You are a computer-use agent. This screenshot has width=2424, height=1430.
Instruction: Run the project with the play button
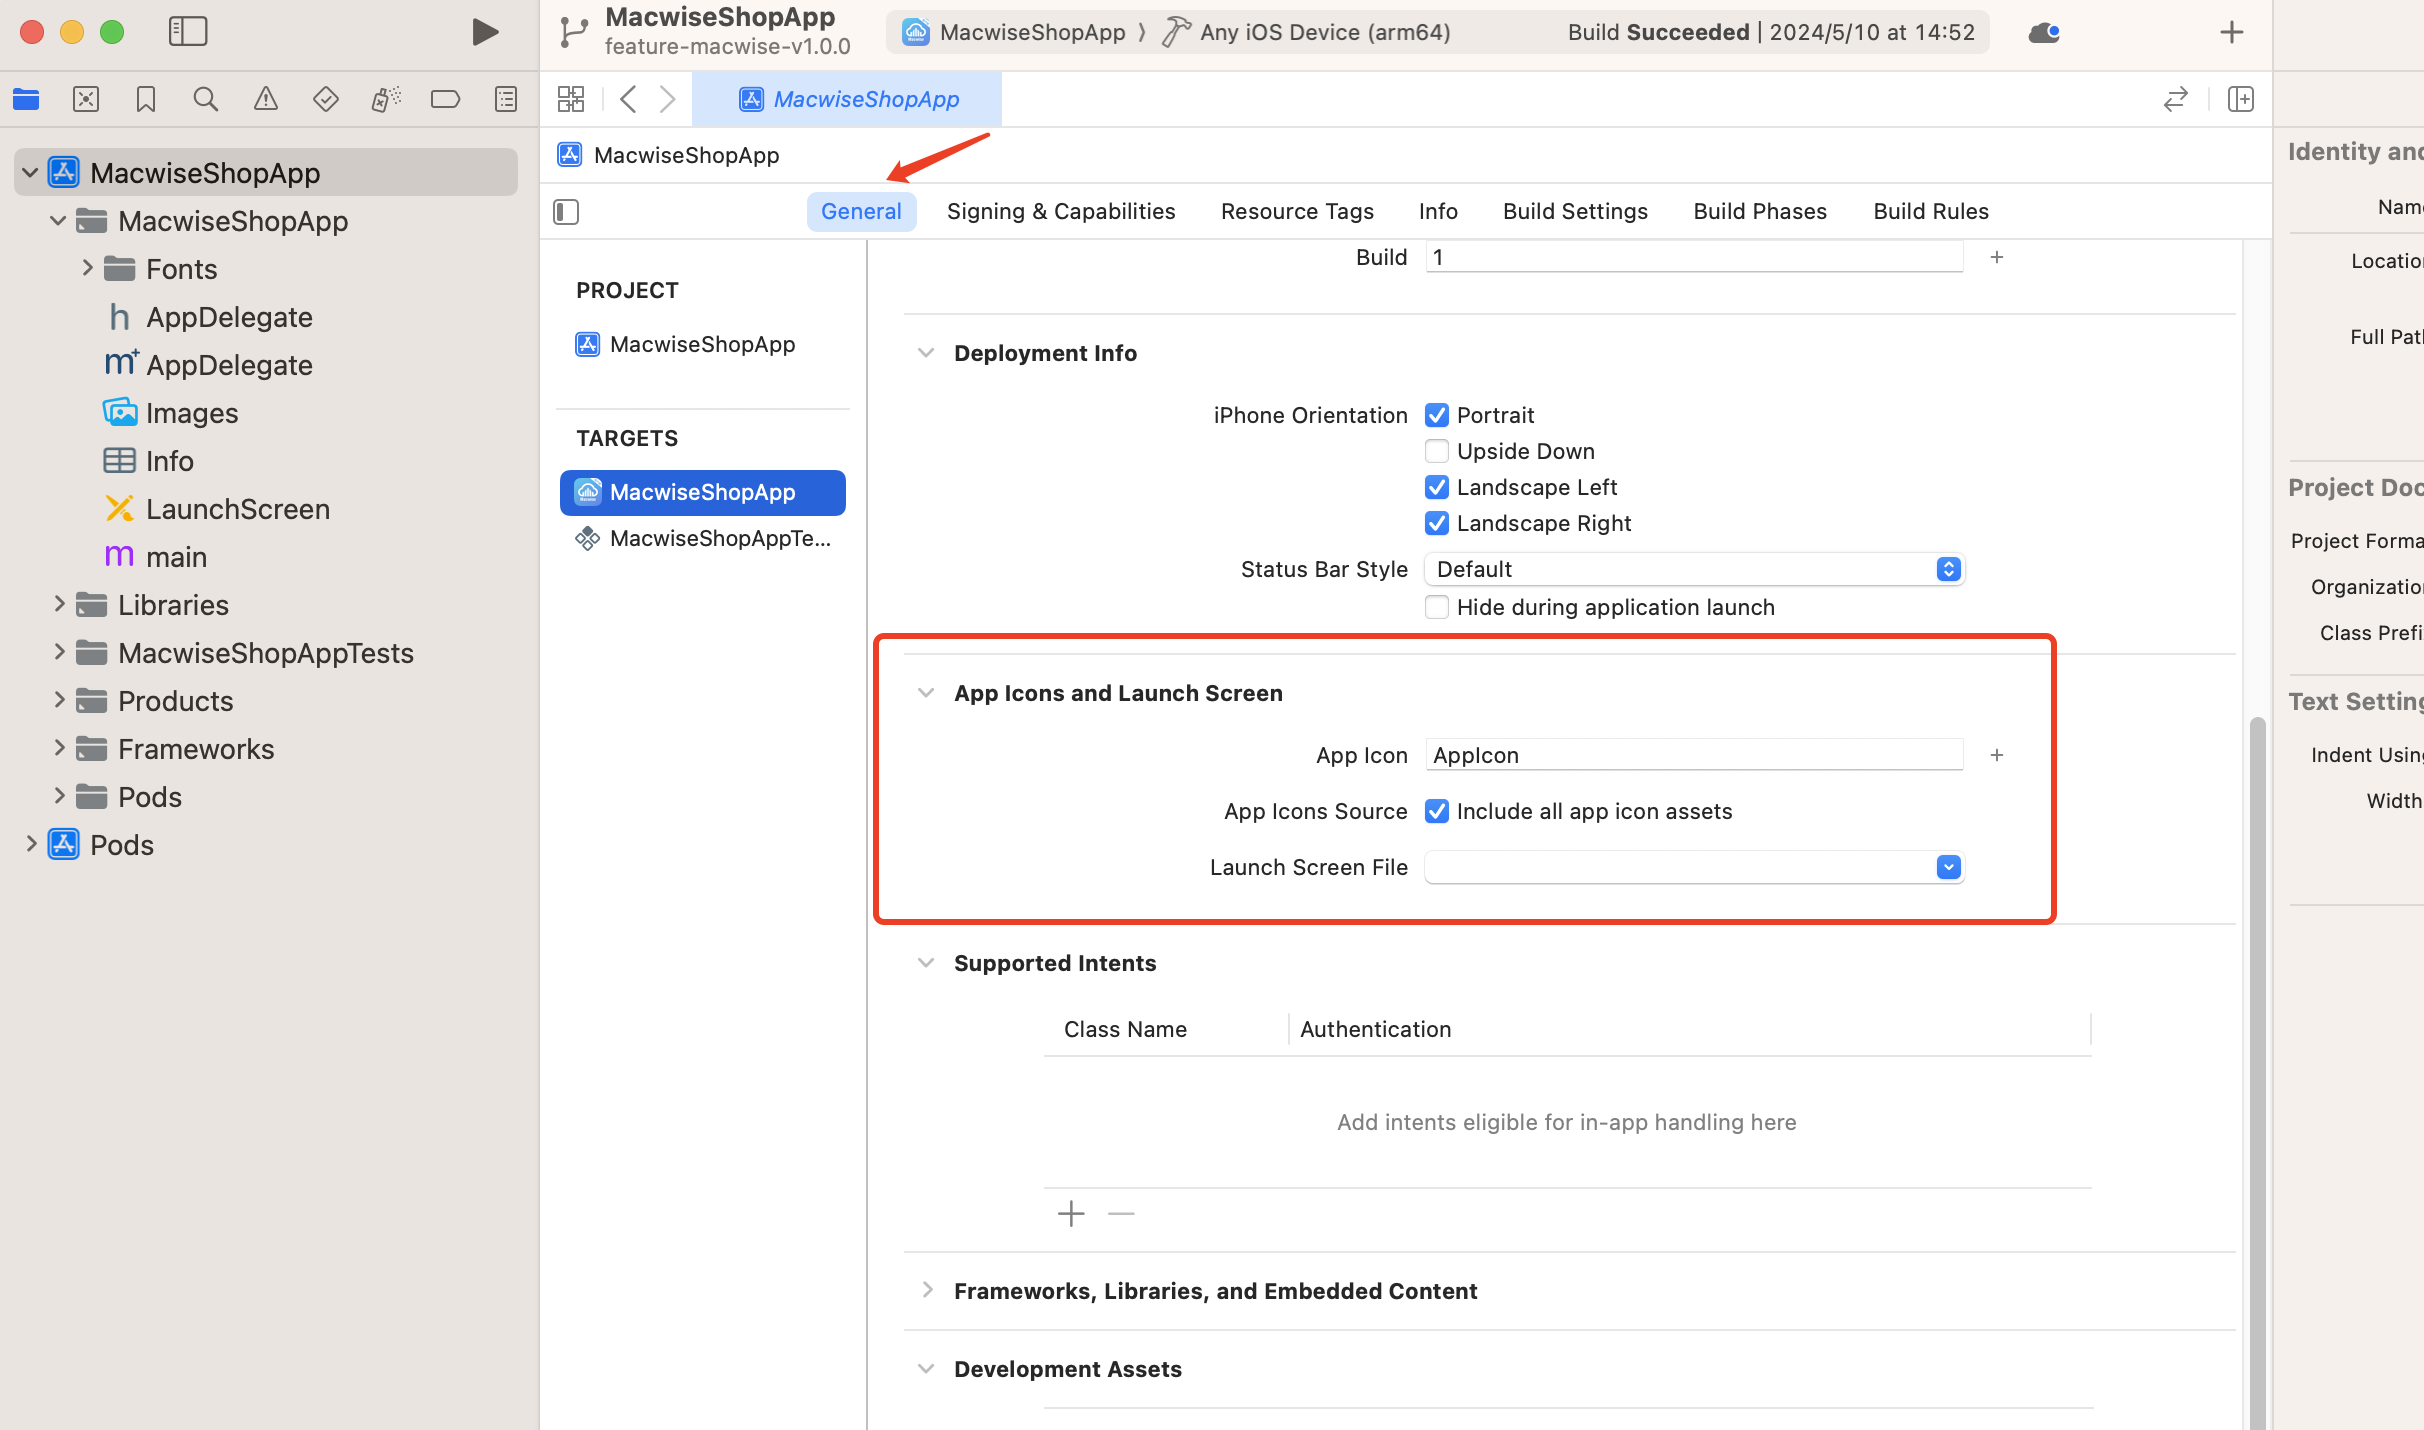tap(485, 32)
